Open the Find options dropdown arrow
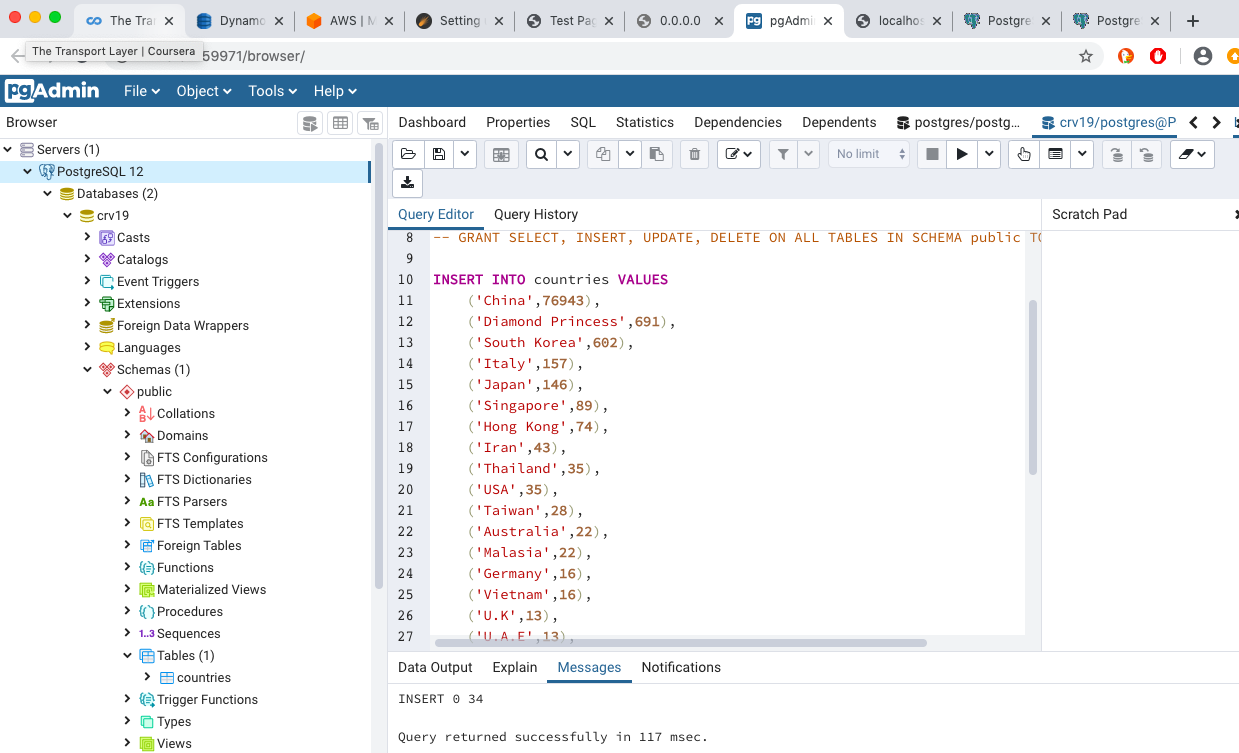The width and height of the screenshot is (1239, 753). pyautogui.click(x=568, y=154)
